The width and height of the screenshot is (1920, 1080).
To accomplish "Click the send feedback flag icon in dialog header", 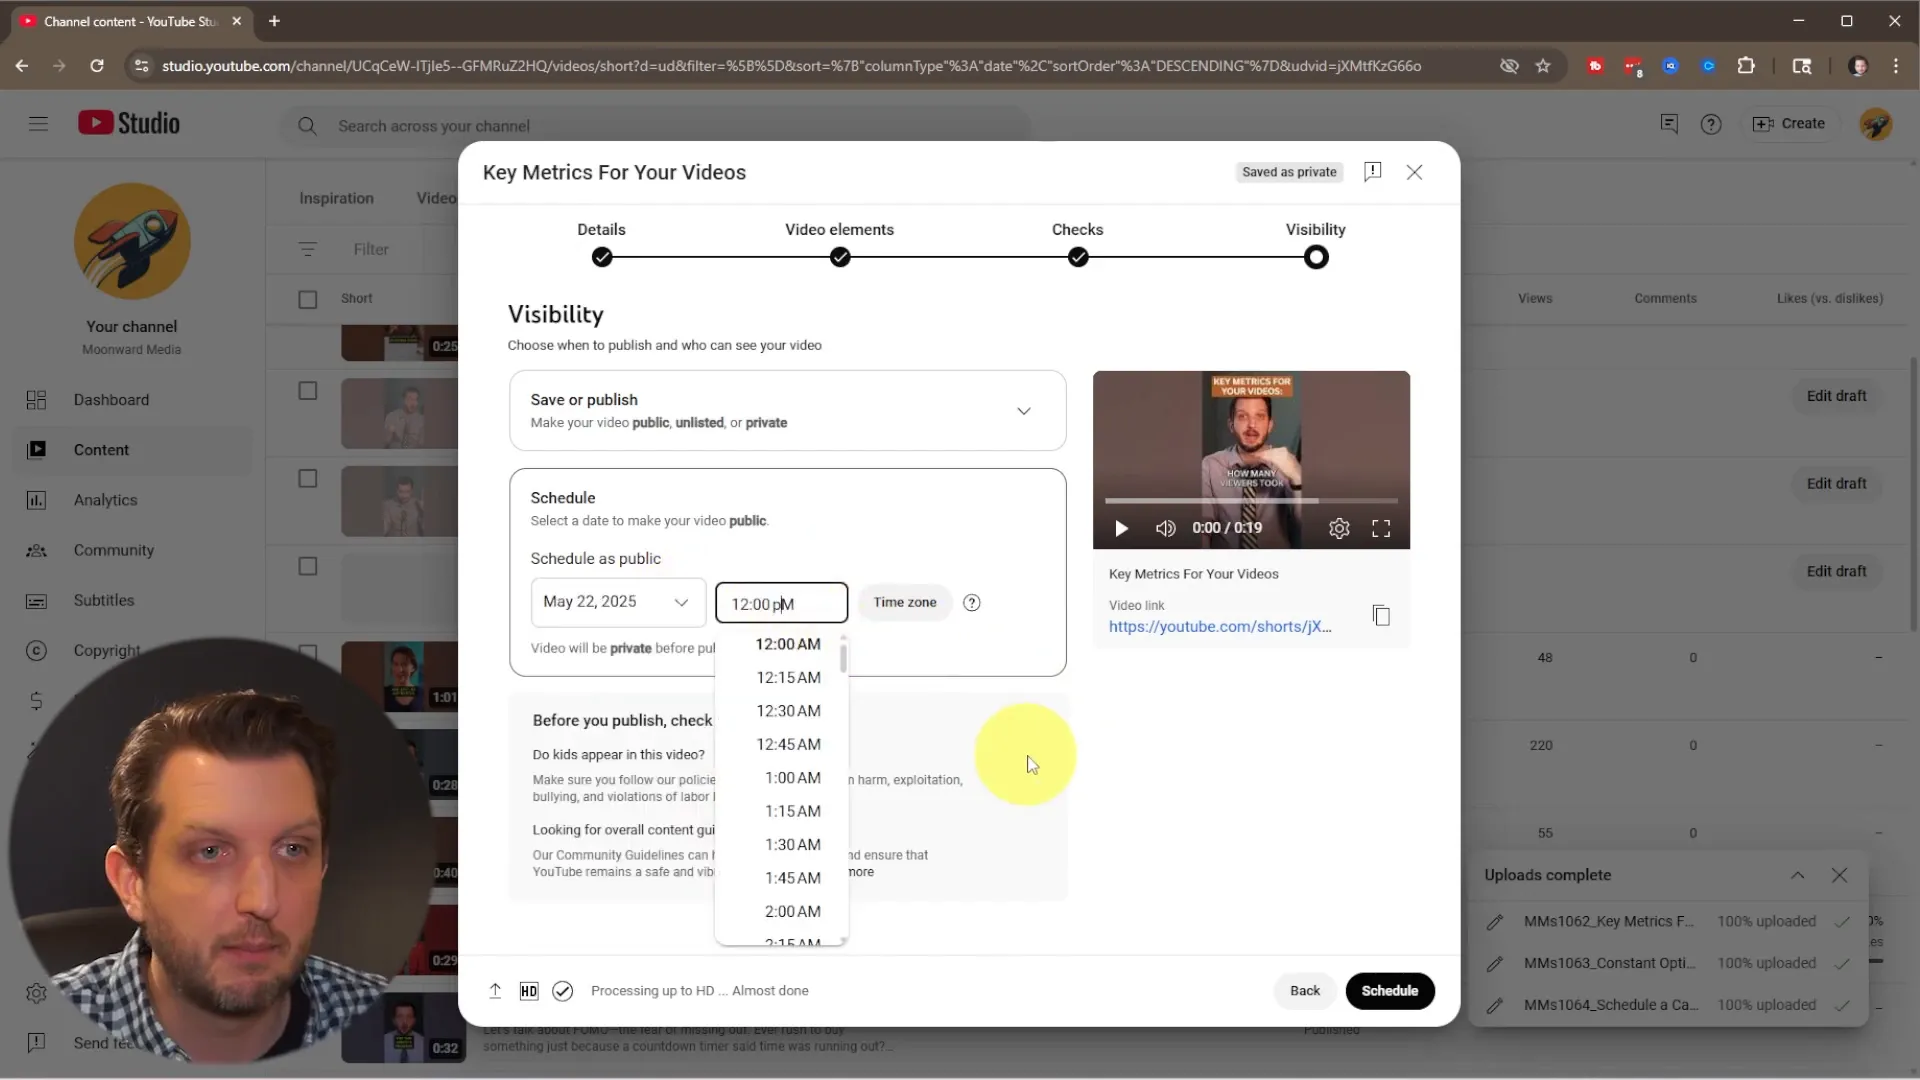I will [x=1372, y=172].
